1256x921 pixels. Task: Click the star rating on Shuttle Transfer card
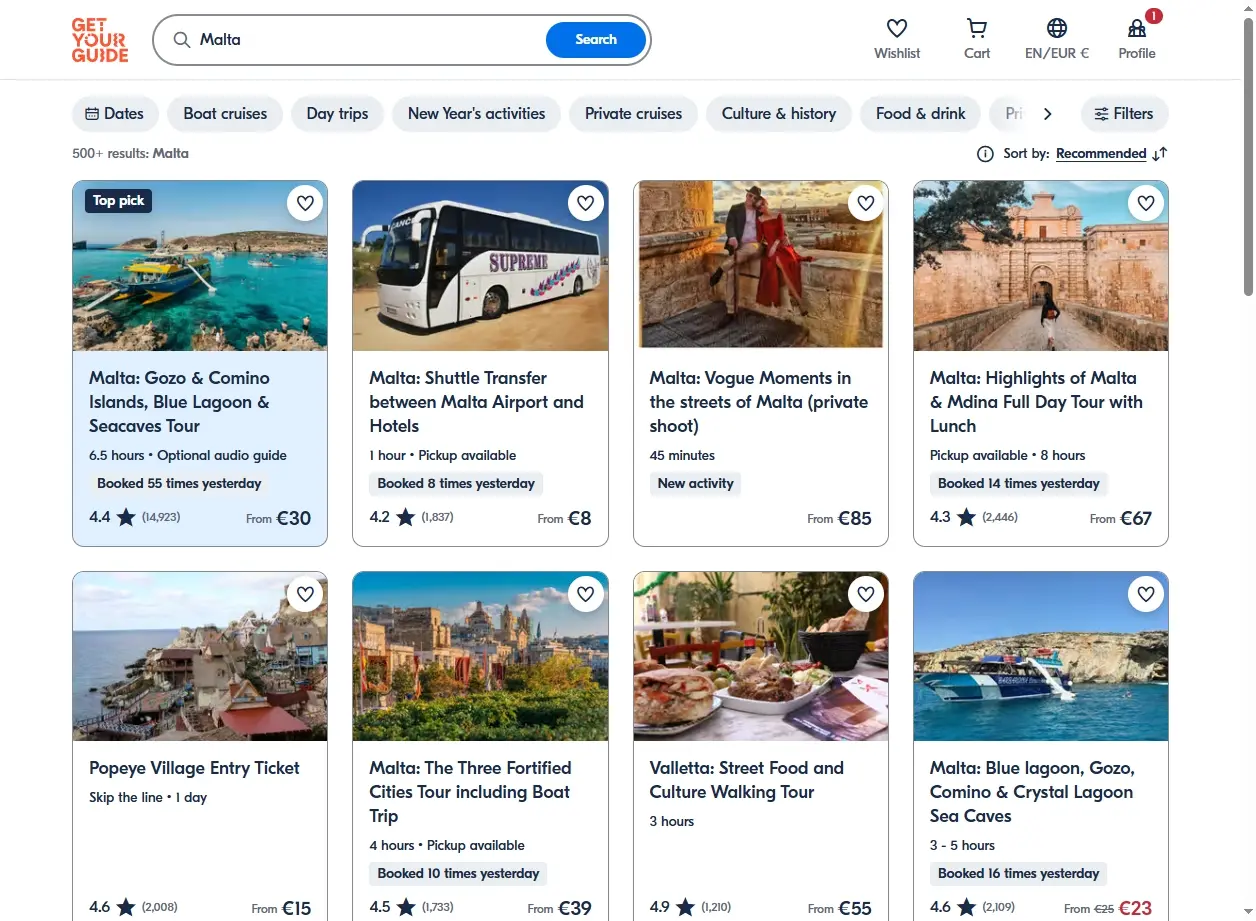pos(405,517)
